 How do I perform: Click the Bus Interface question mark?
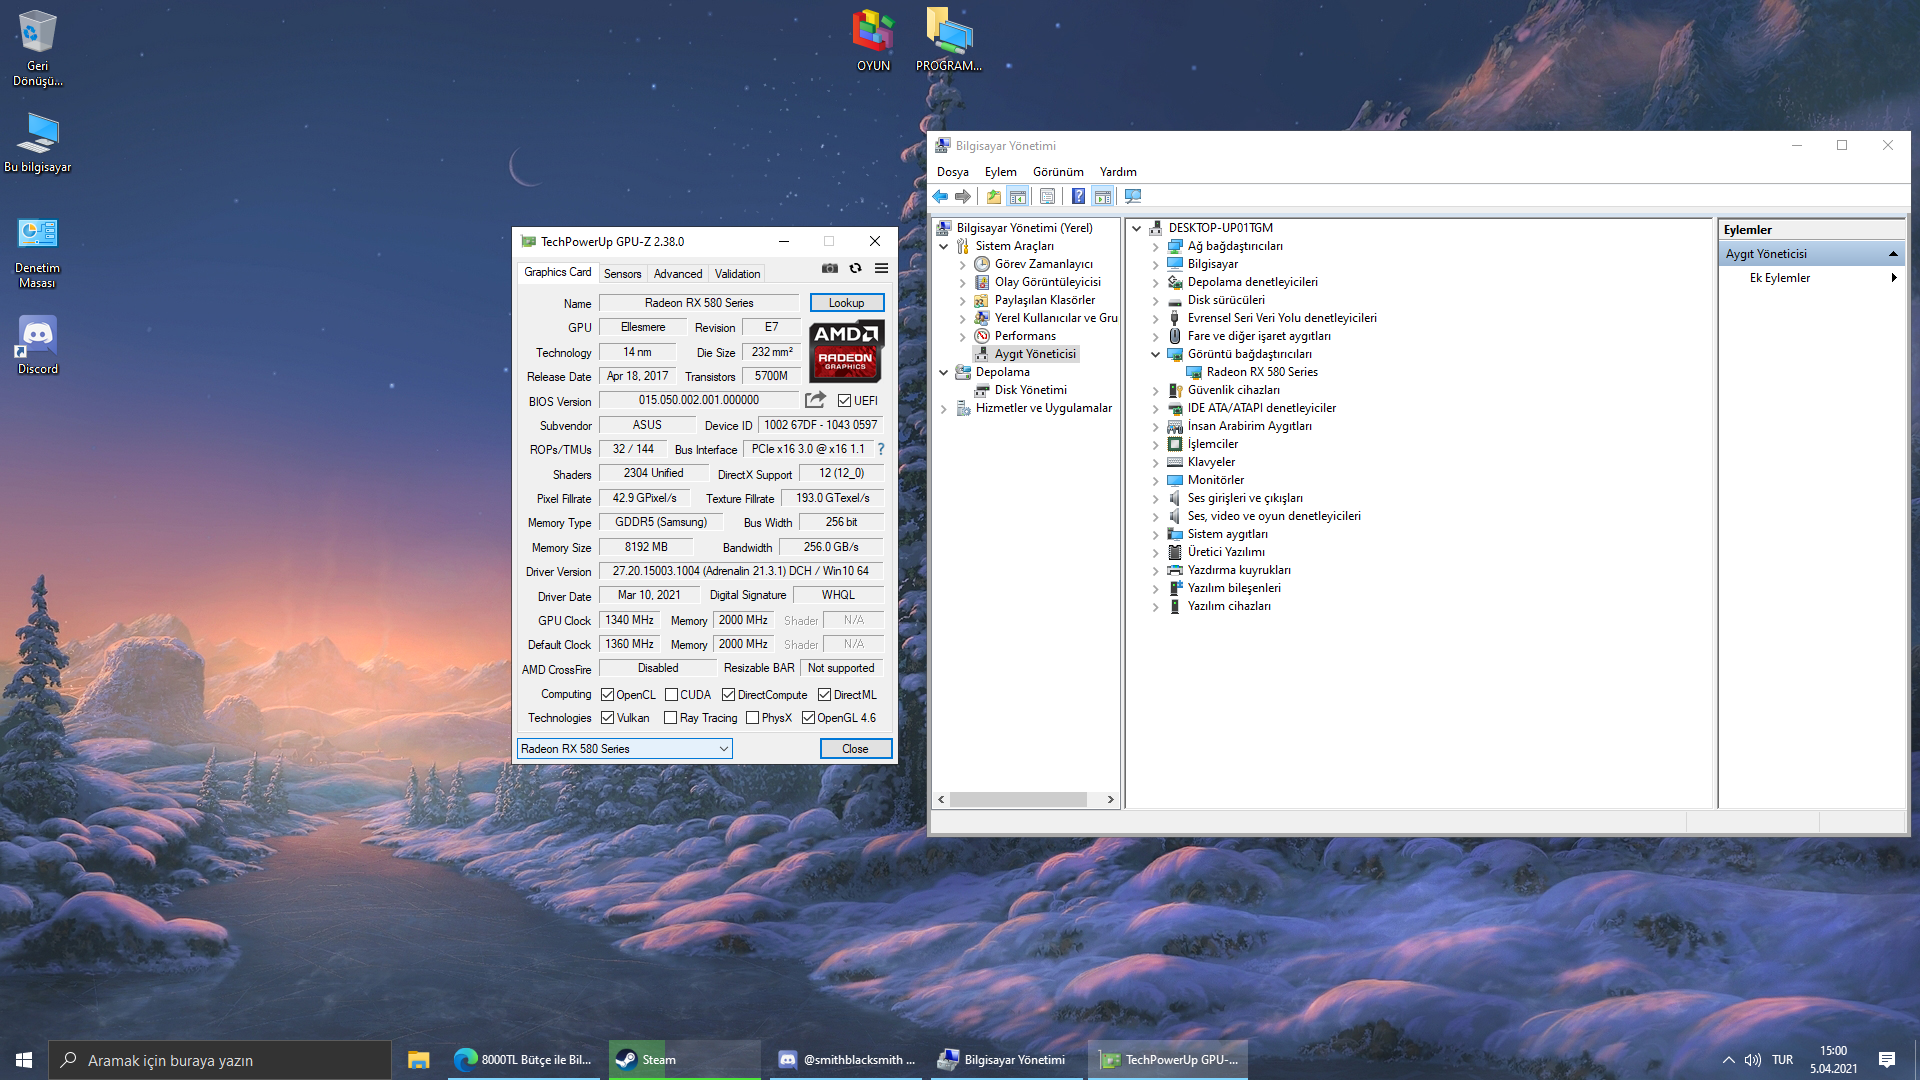(881, 449)
